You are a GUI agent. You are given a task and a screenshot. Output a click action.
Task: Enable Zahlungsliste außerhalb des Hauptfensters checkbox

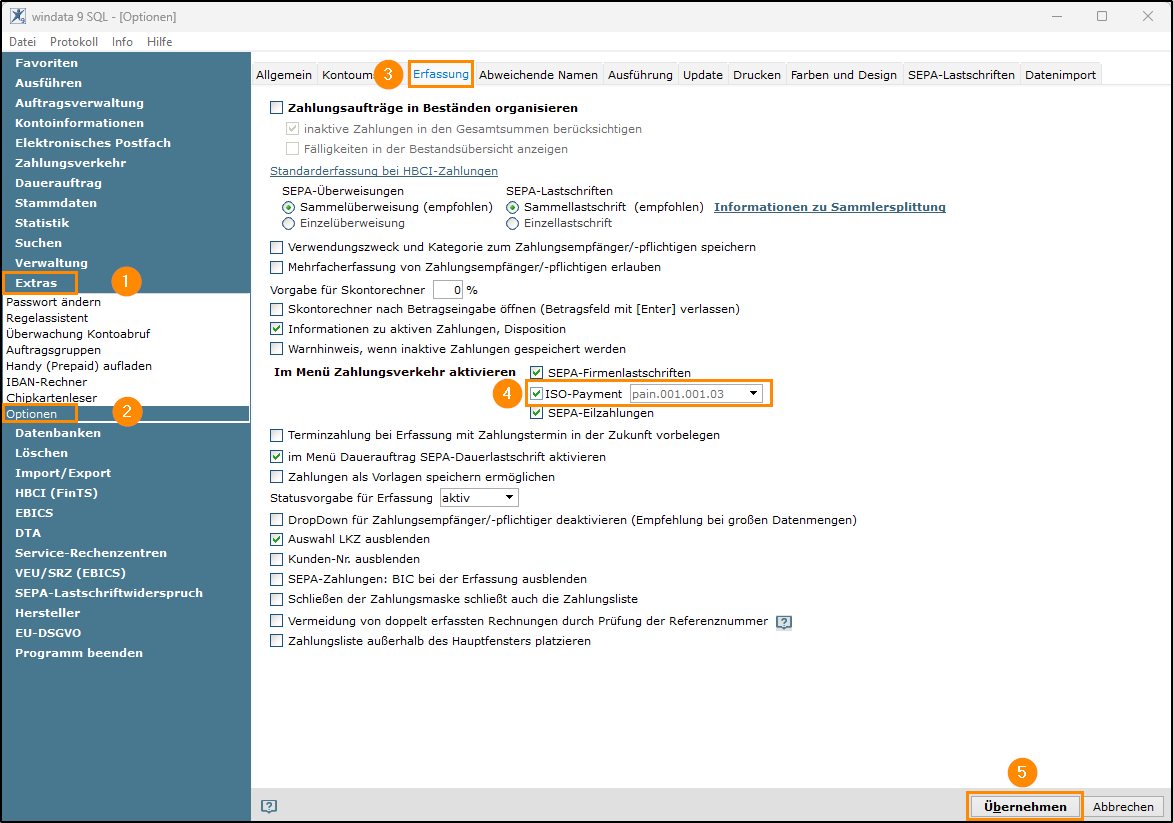click(277, 641)
